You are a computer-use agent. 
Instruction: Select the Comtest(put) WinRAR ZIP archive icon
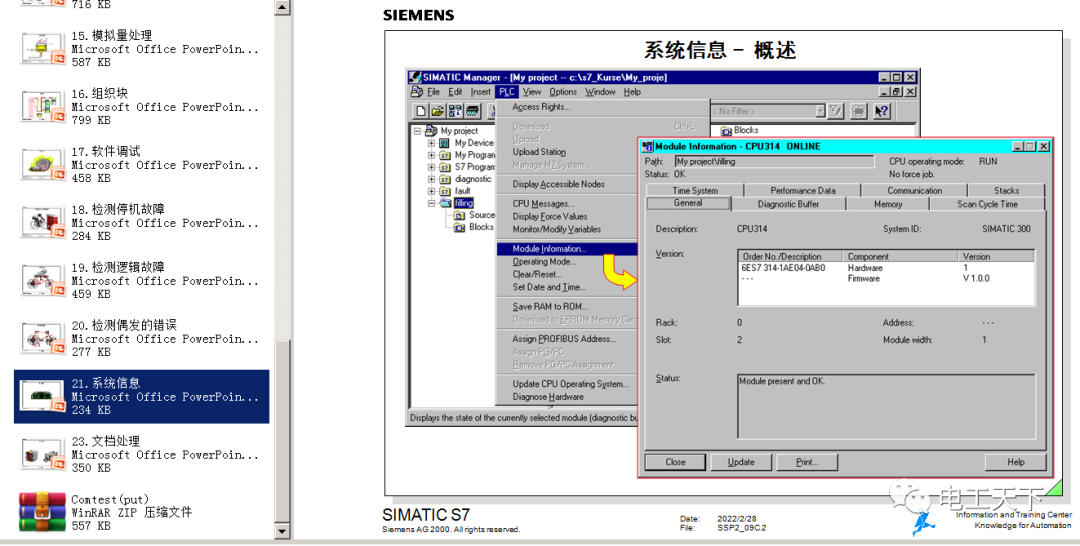pos(42,512)
